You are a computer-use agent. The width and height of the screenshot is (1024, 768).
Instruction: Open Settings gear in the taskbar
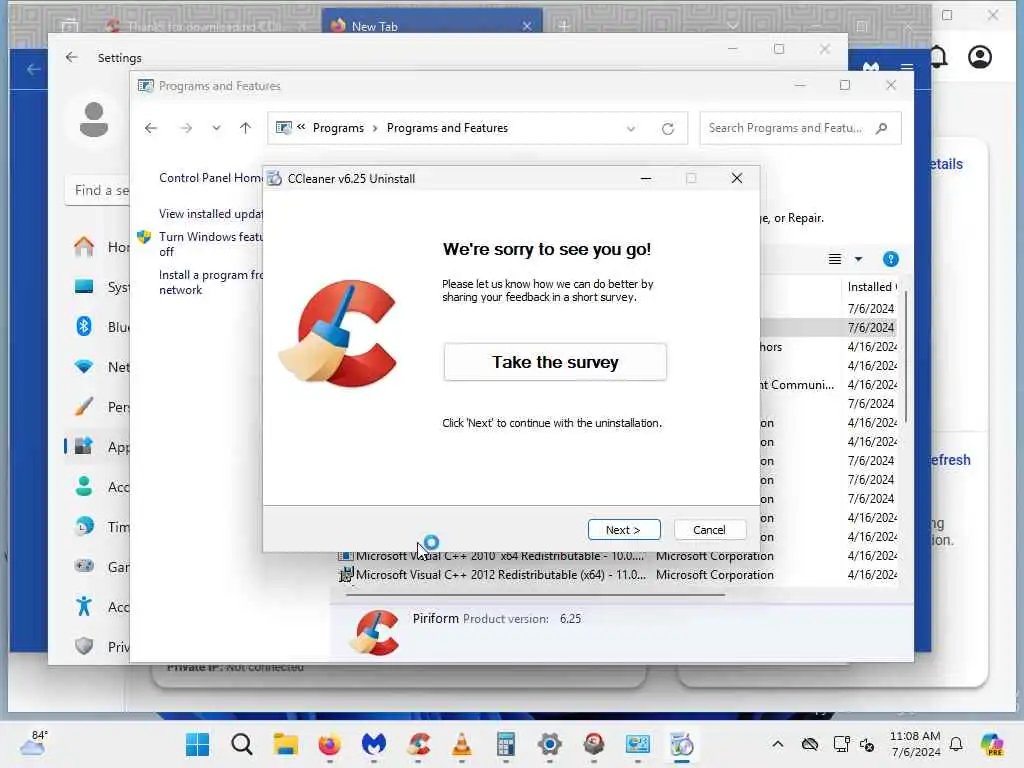(550, 744)
